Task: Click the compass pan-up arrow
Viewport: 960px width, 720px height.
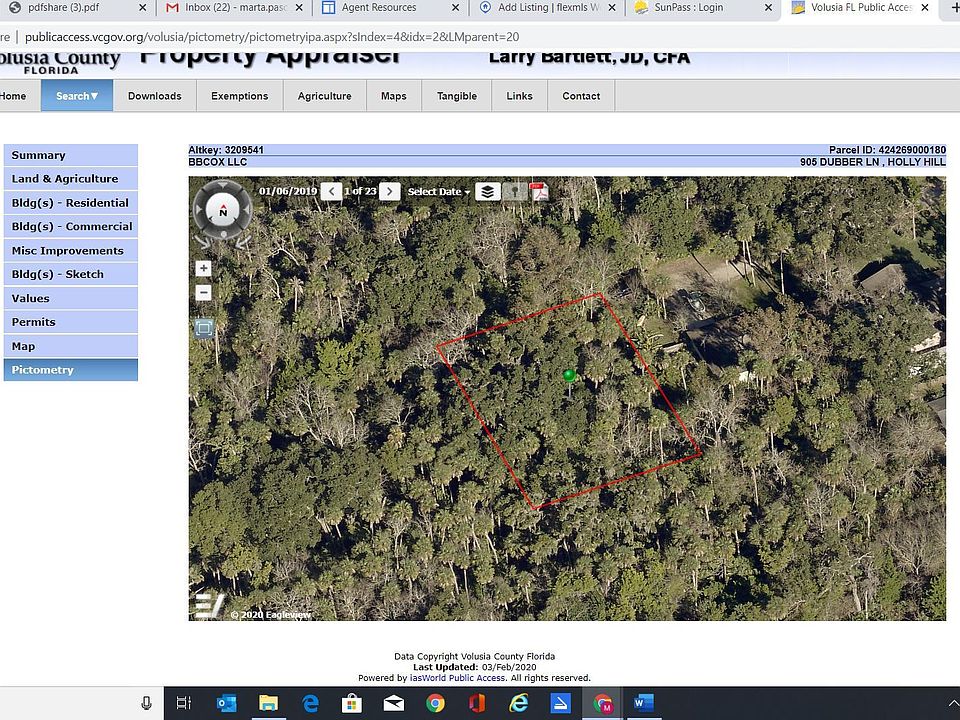Action: point(223,186)
